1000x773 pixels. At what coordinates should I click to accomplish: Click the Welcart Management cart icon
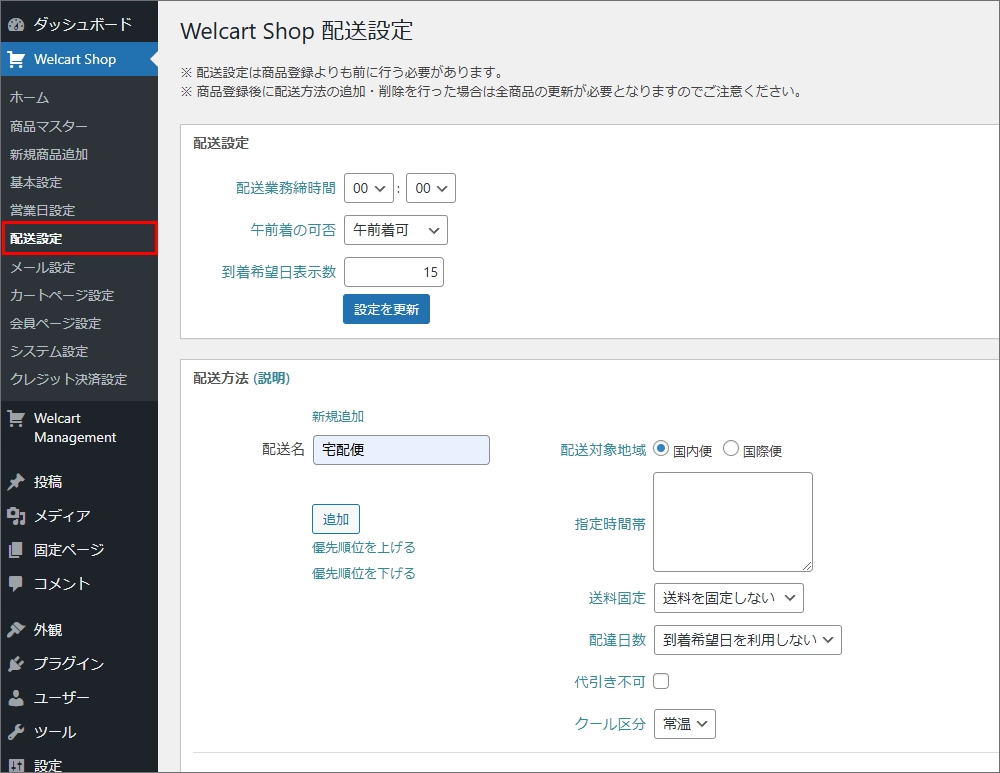pos(16,419)
